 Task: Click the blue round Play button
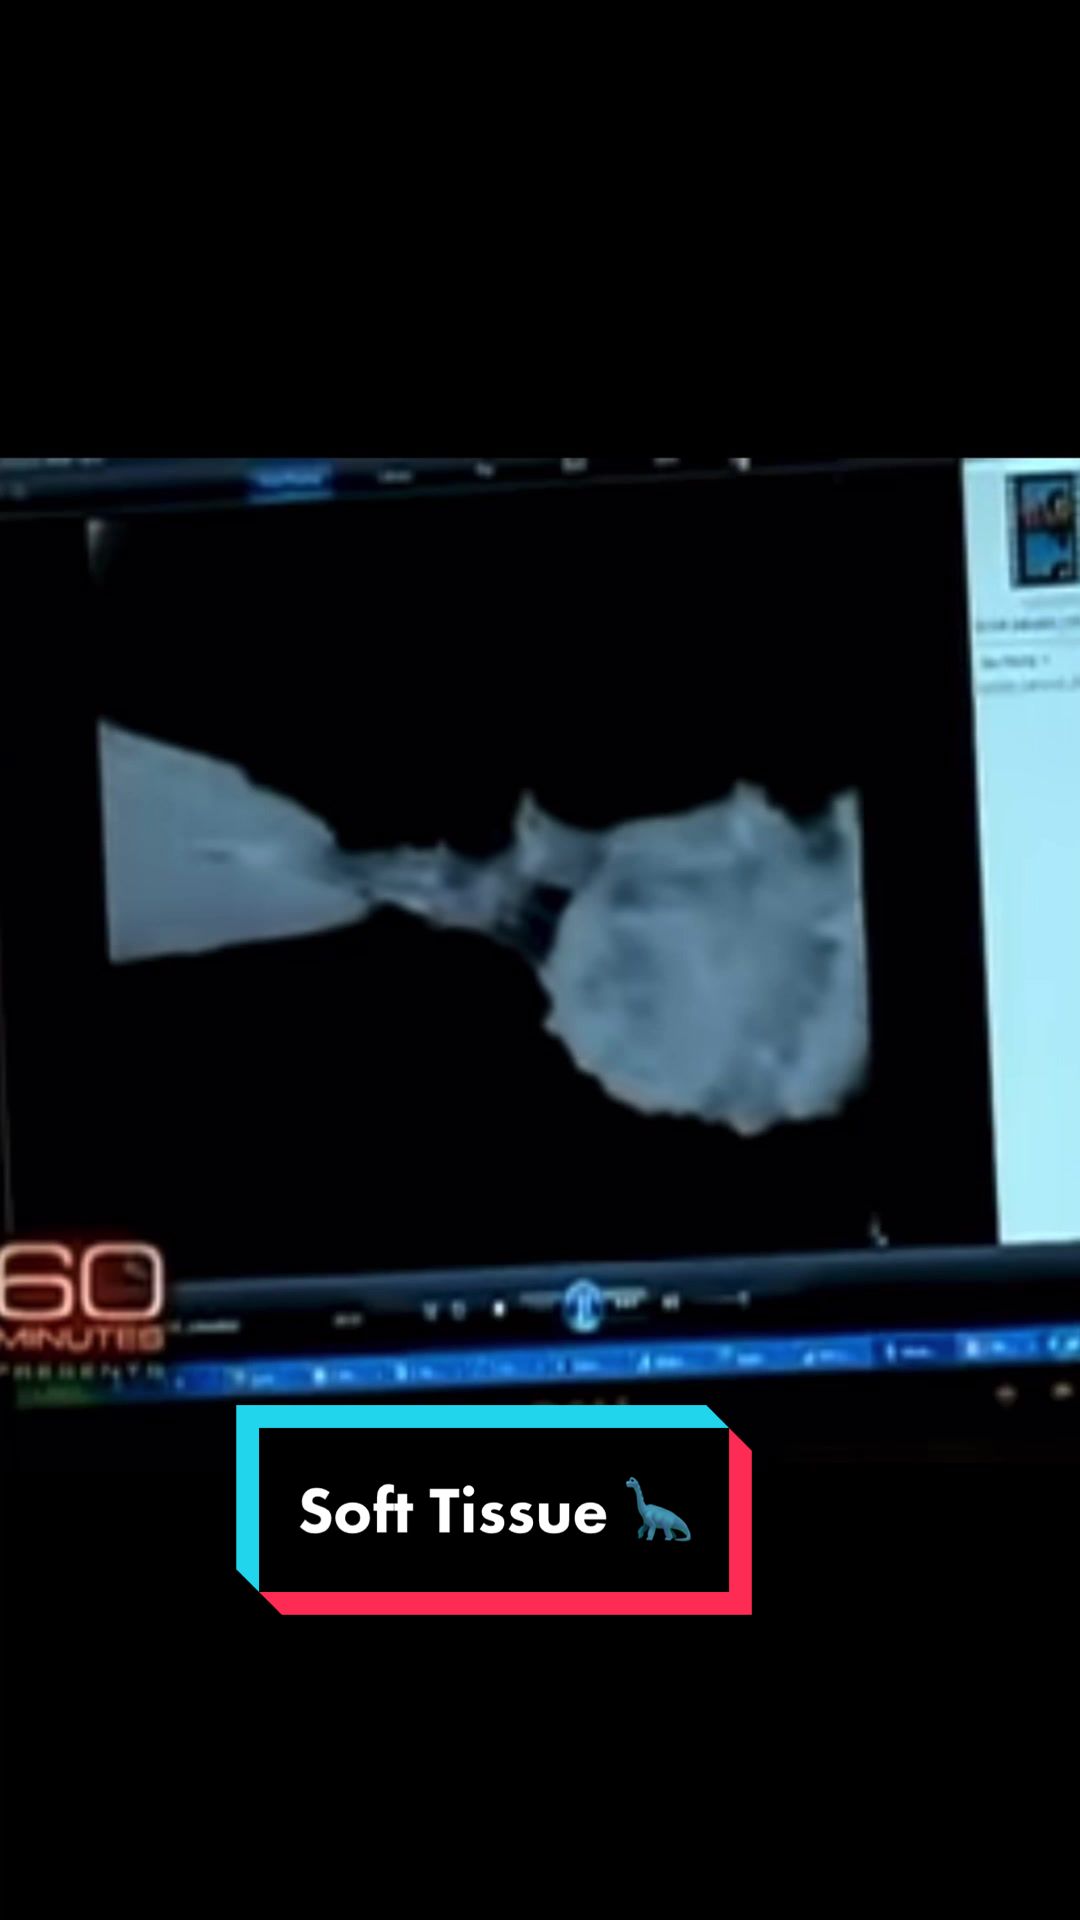coord(583,1304)
